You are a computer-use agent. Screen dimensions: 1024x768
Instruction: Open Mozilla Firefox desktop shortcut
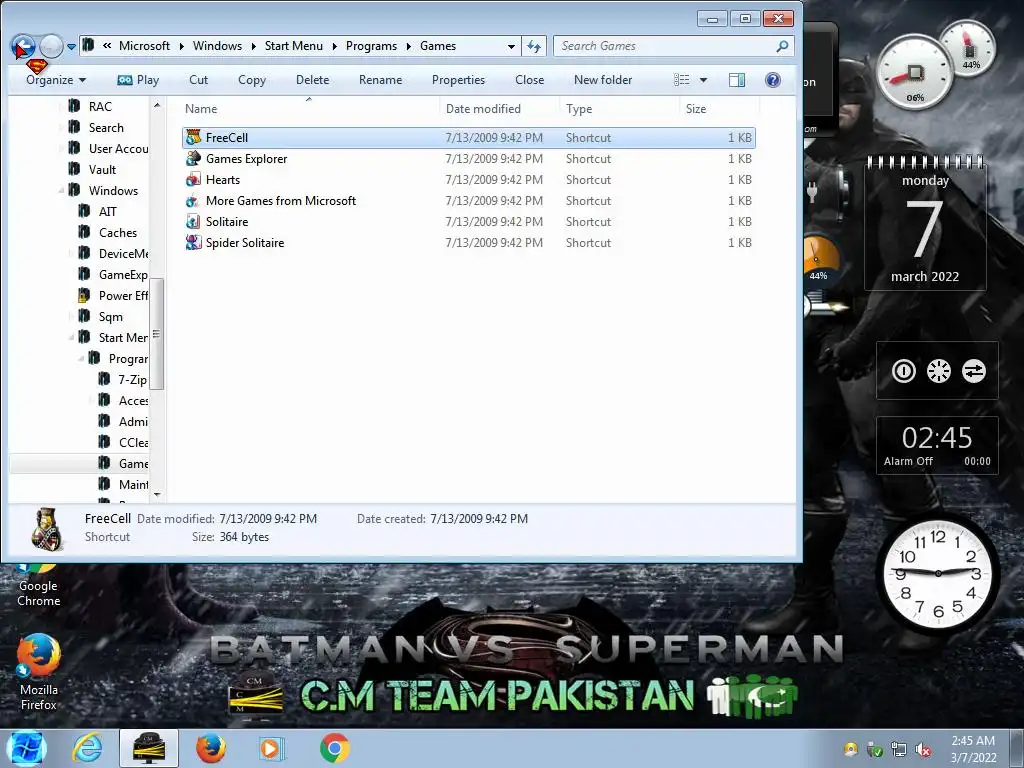(x=39, y=671)
